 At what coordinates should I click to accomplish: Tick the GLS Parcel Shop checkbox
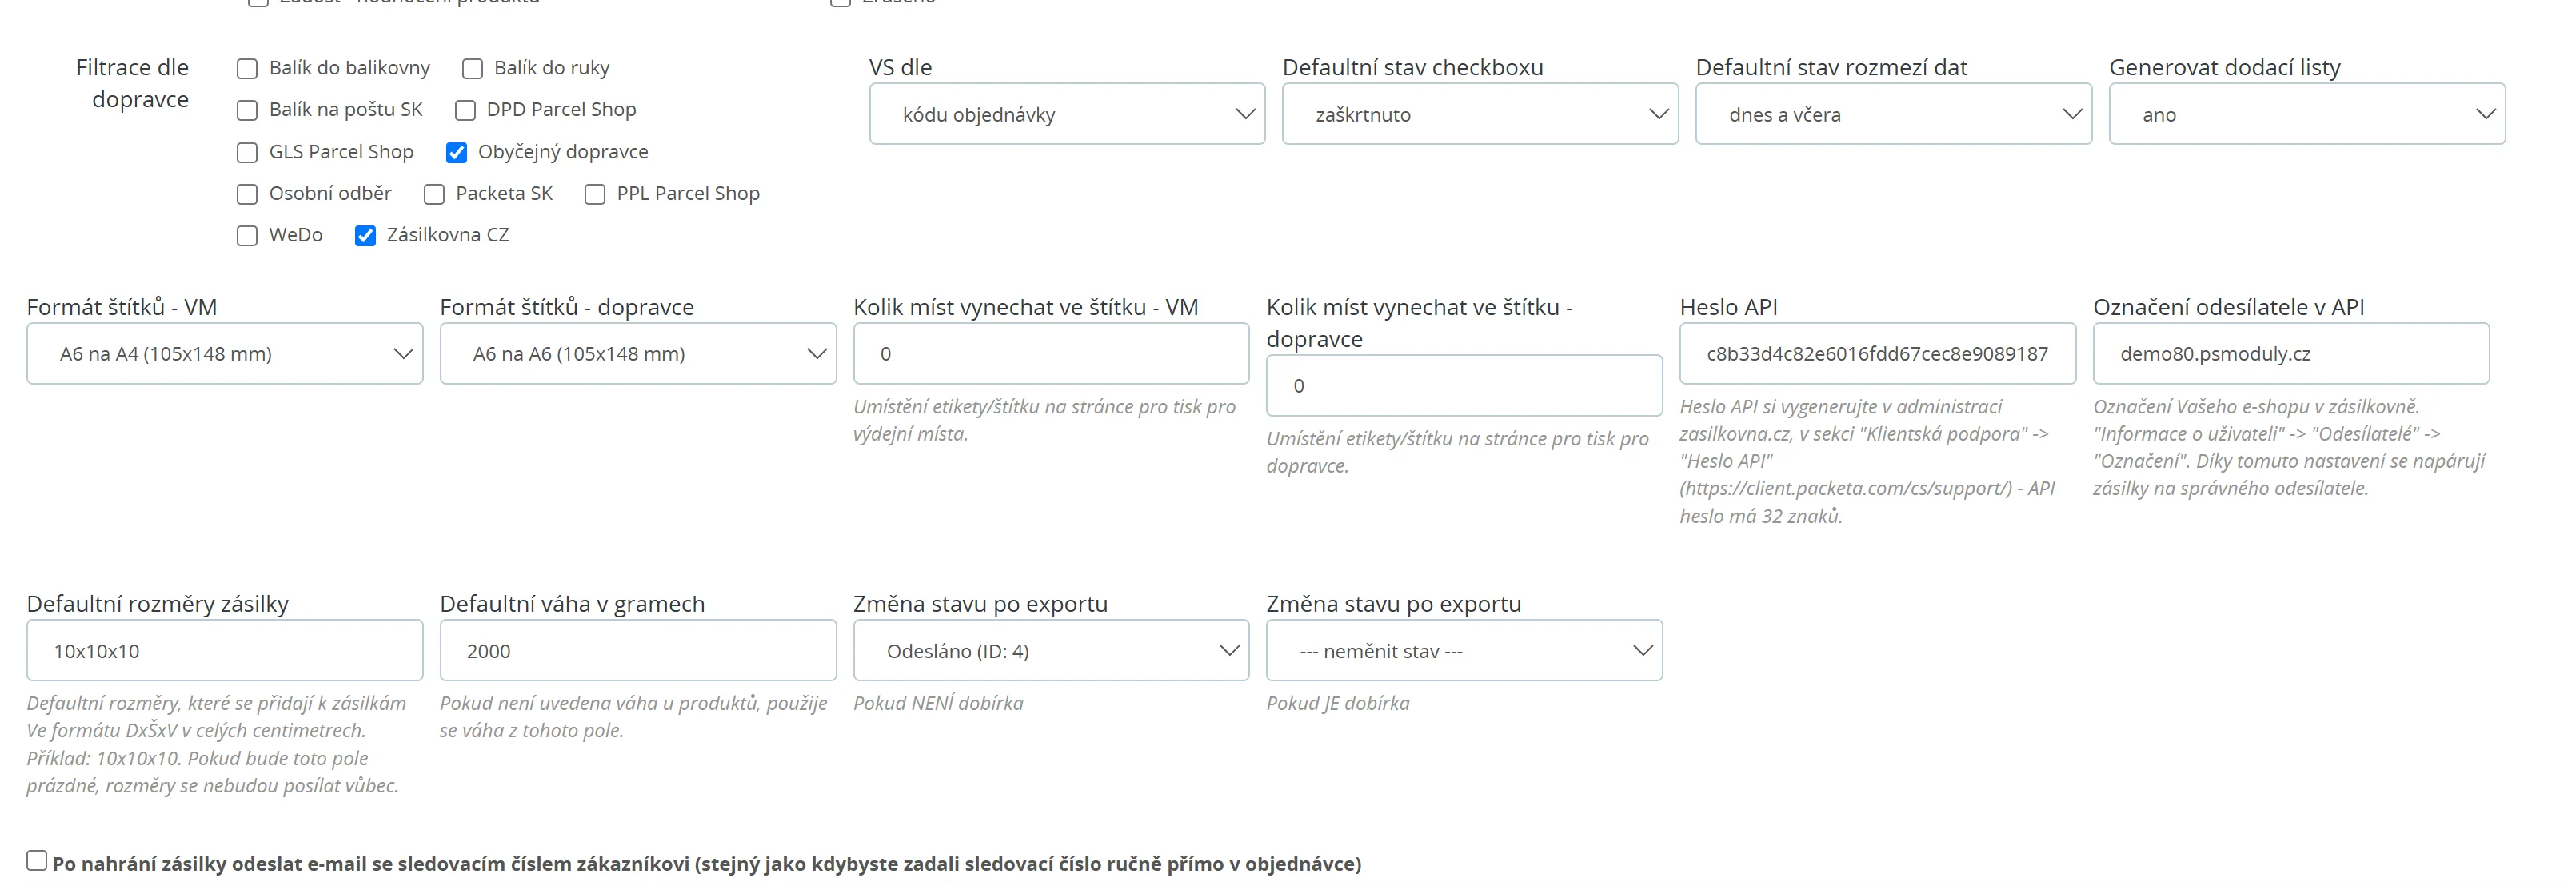[x=247, y=152]
